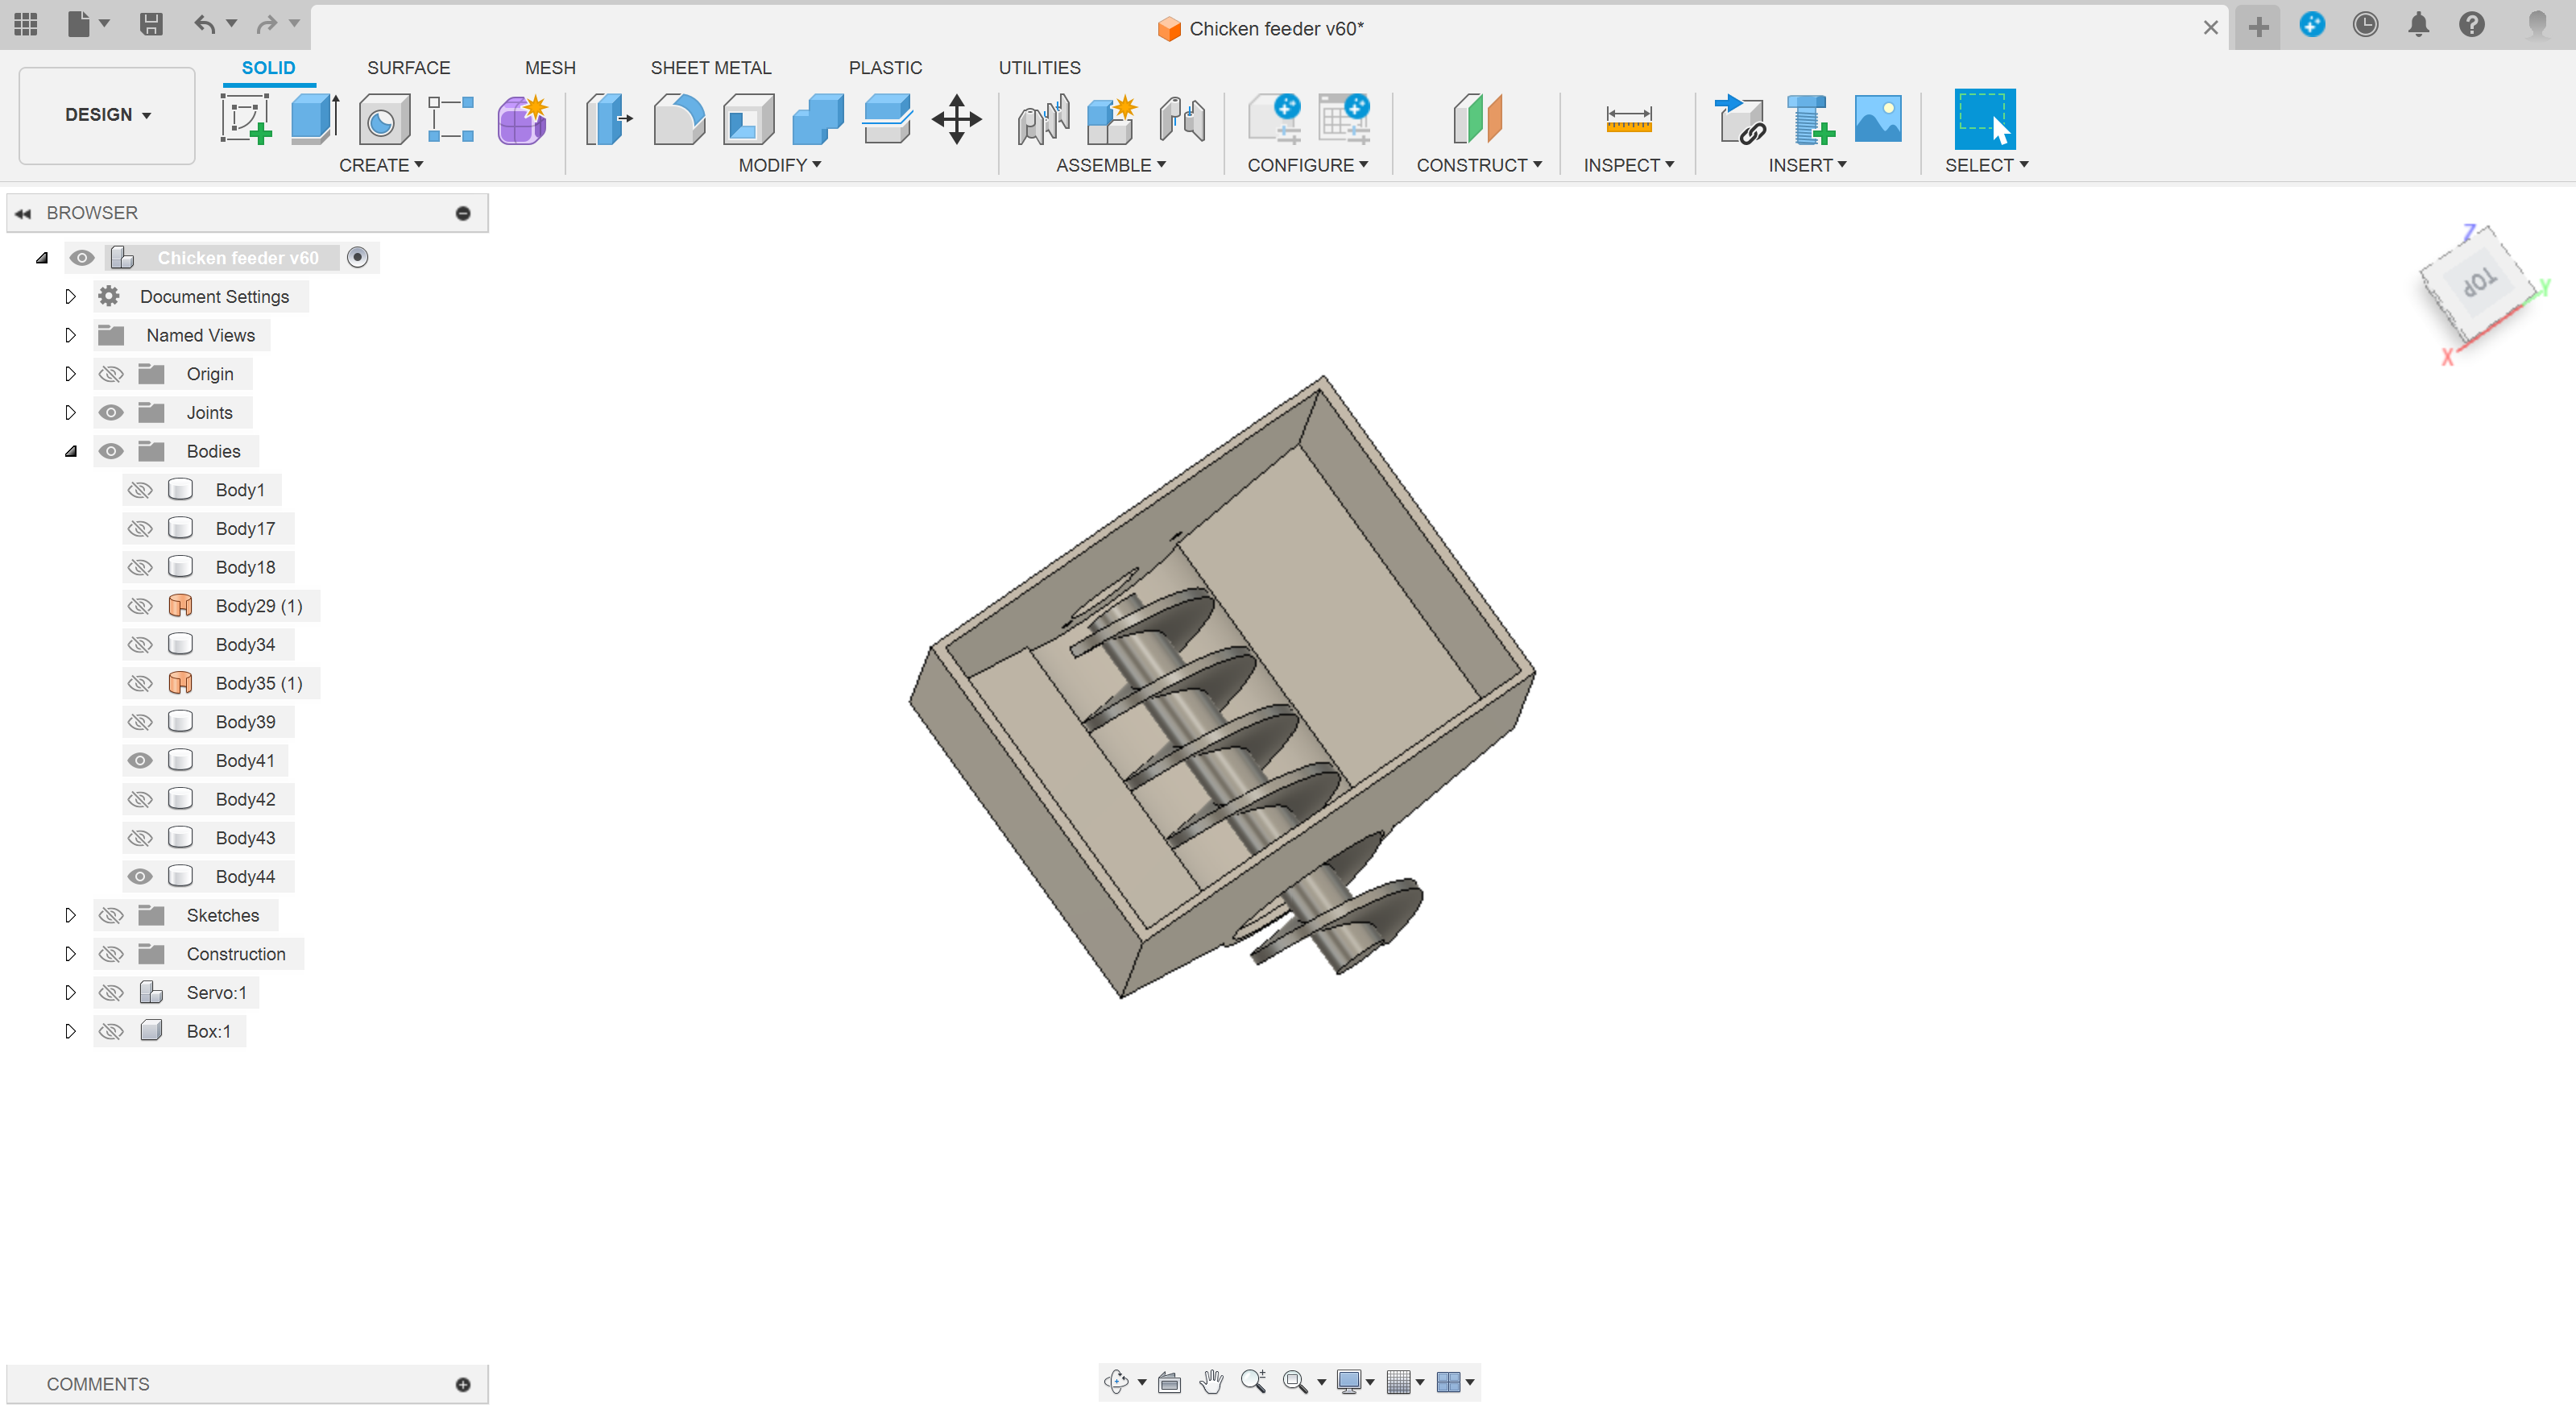
Task: Show Body1 via its eye icon
Action: [x=140, y=490]
